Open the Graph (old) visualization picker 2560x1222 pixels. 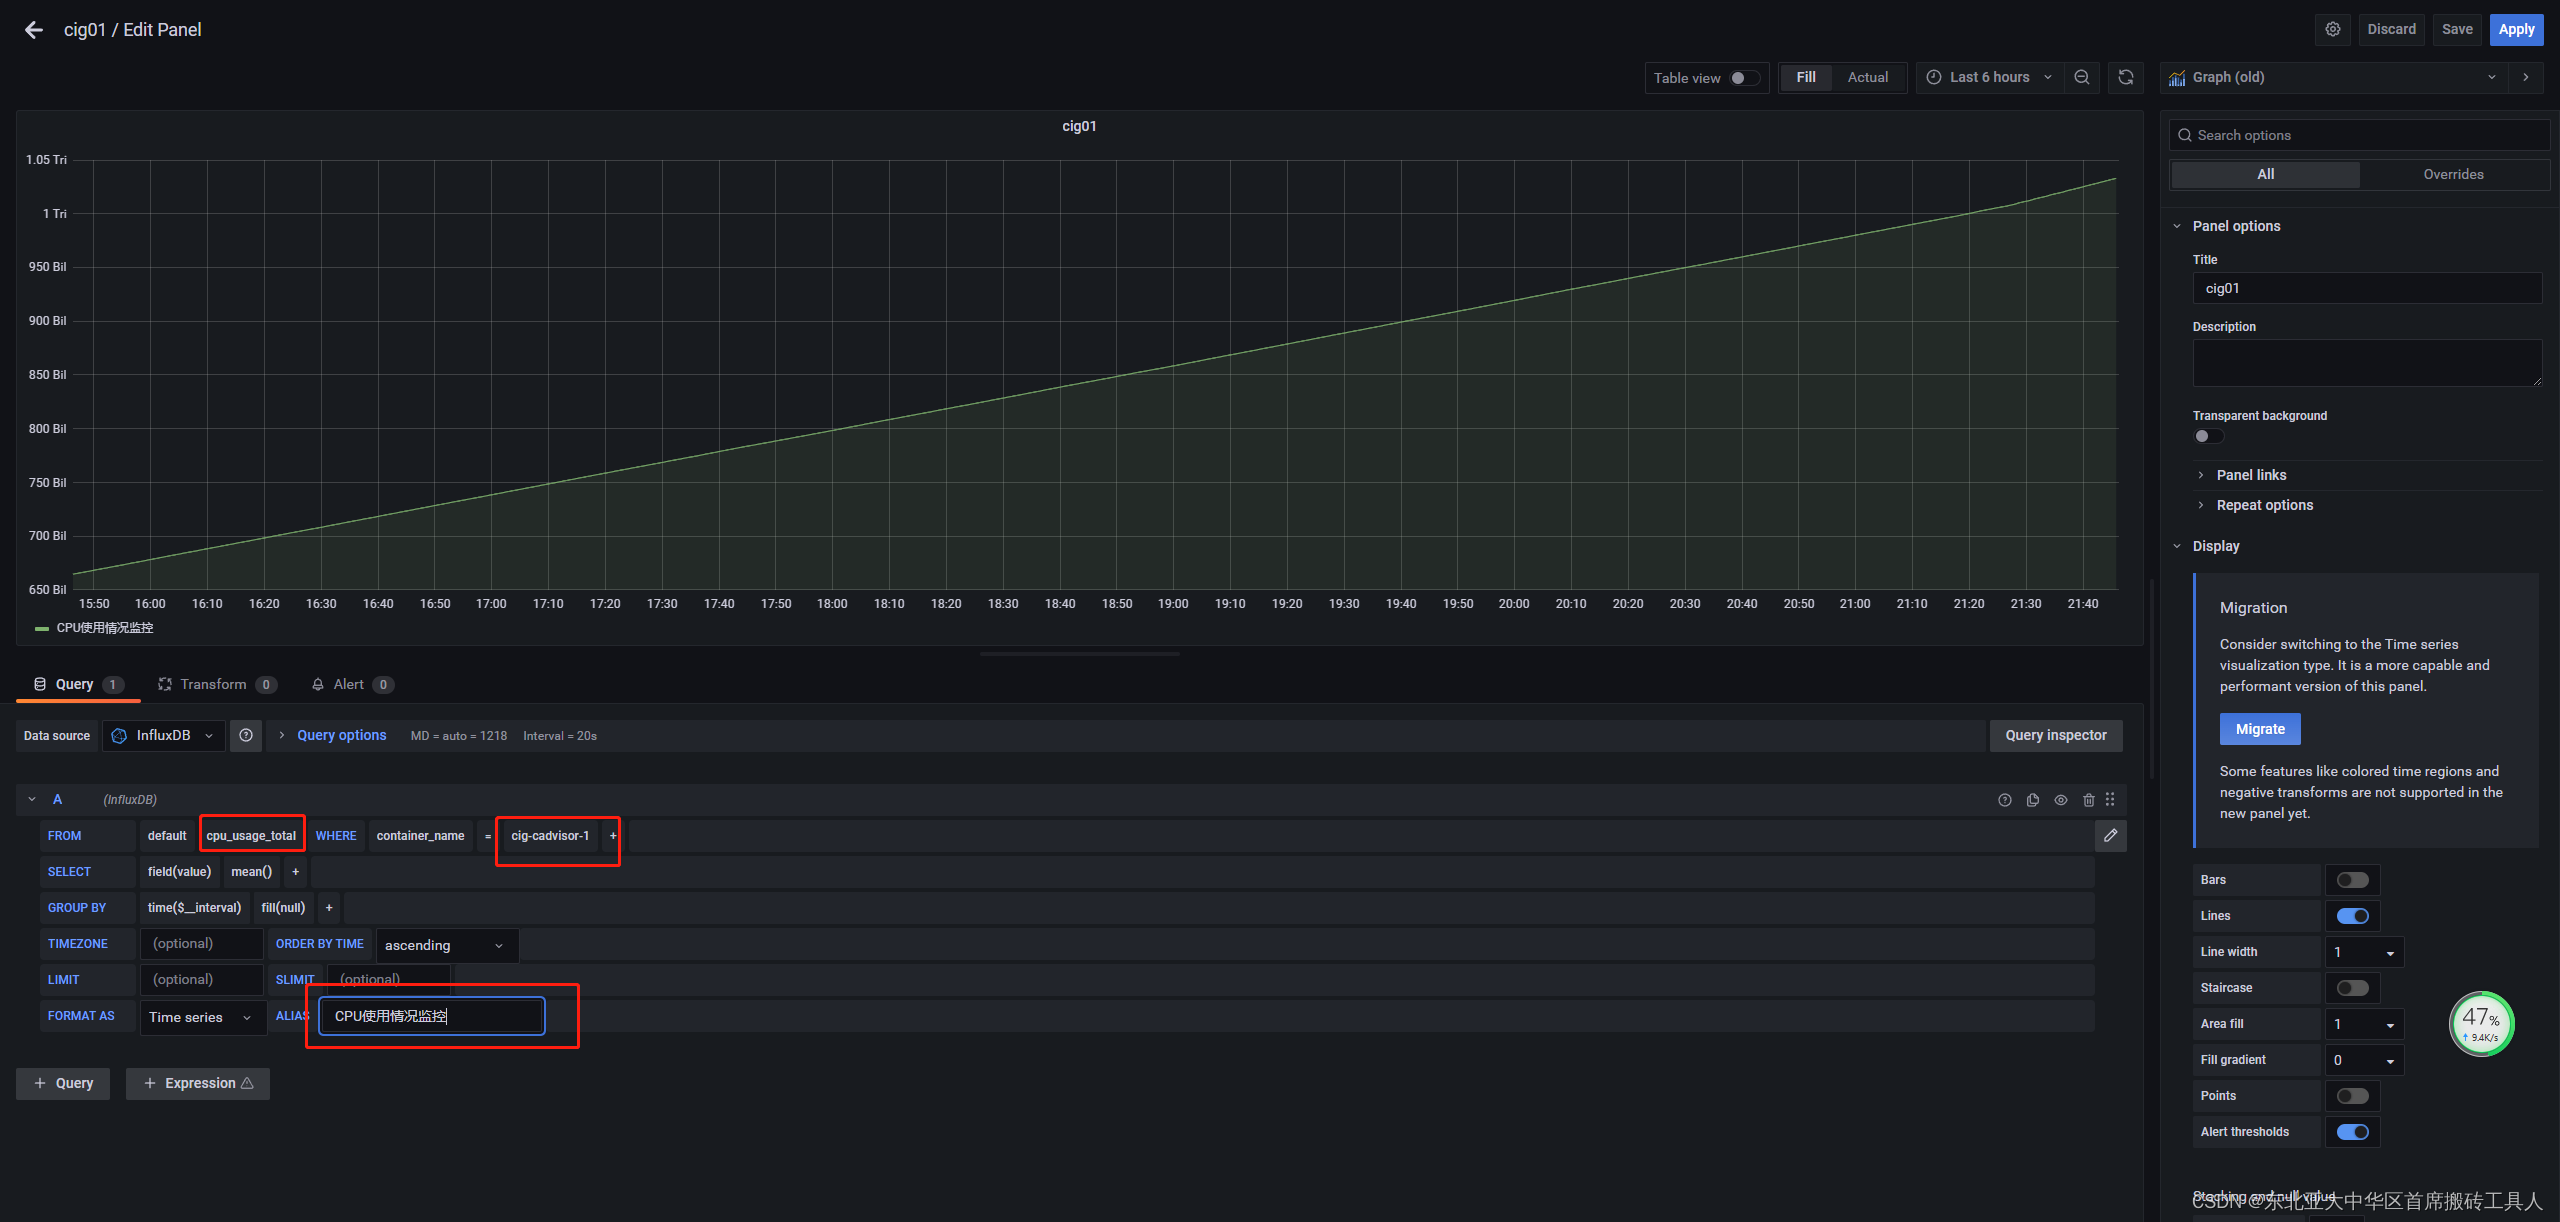click(2334, 78)
